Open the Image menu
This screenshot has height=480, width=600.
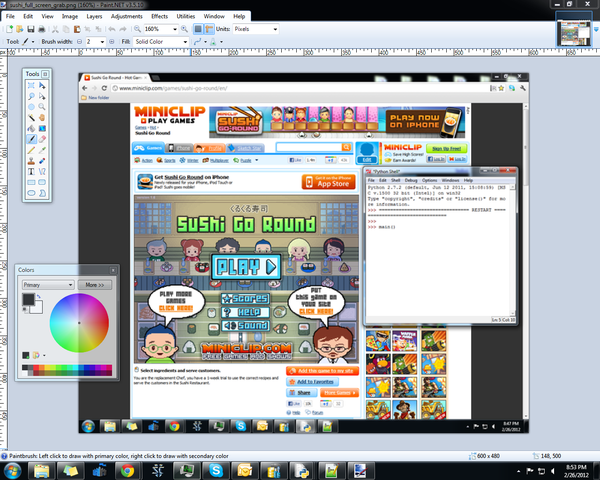[x=70, y=16]
